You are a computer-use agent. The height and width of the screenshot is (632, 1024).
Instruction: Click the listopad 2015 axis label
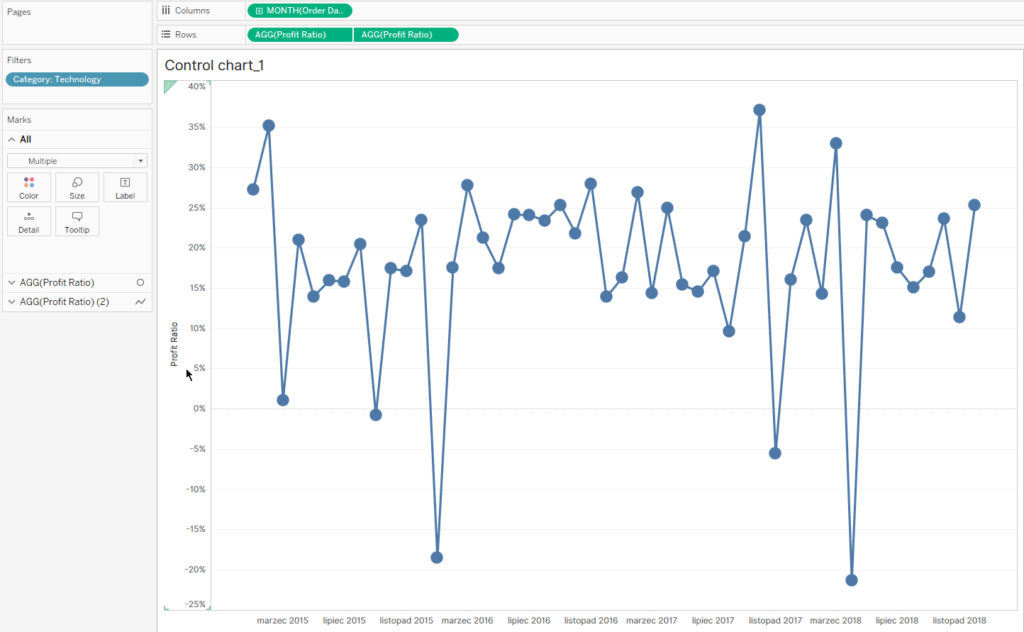406,620
